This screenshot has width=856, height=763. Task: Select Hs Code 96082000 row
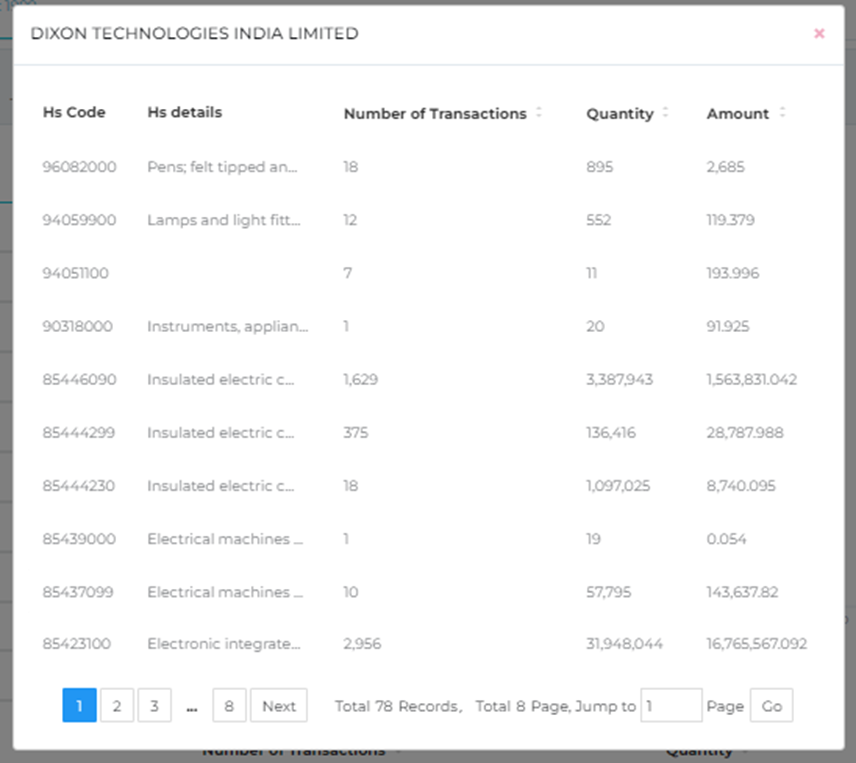pyautogui.click(x=79, y=167)
